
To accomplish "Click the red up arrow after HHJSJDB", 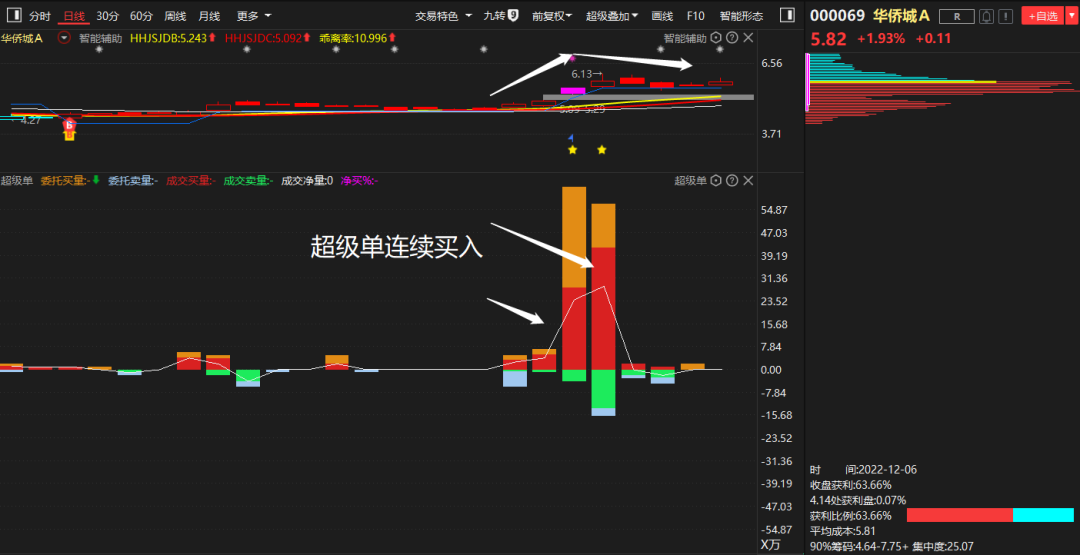I will point(212,38).
